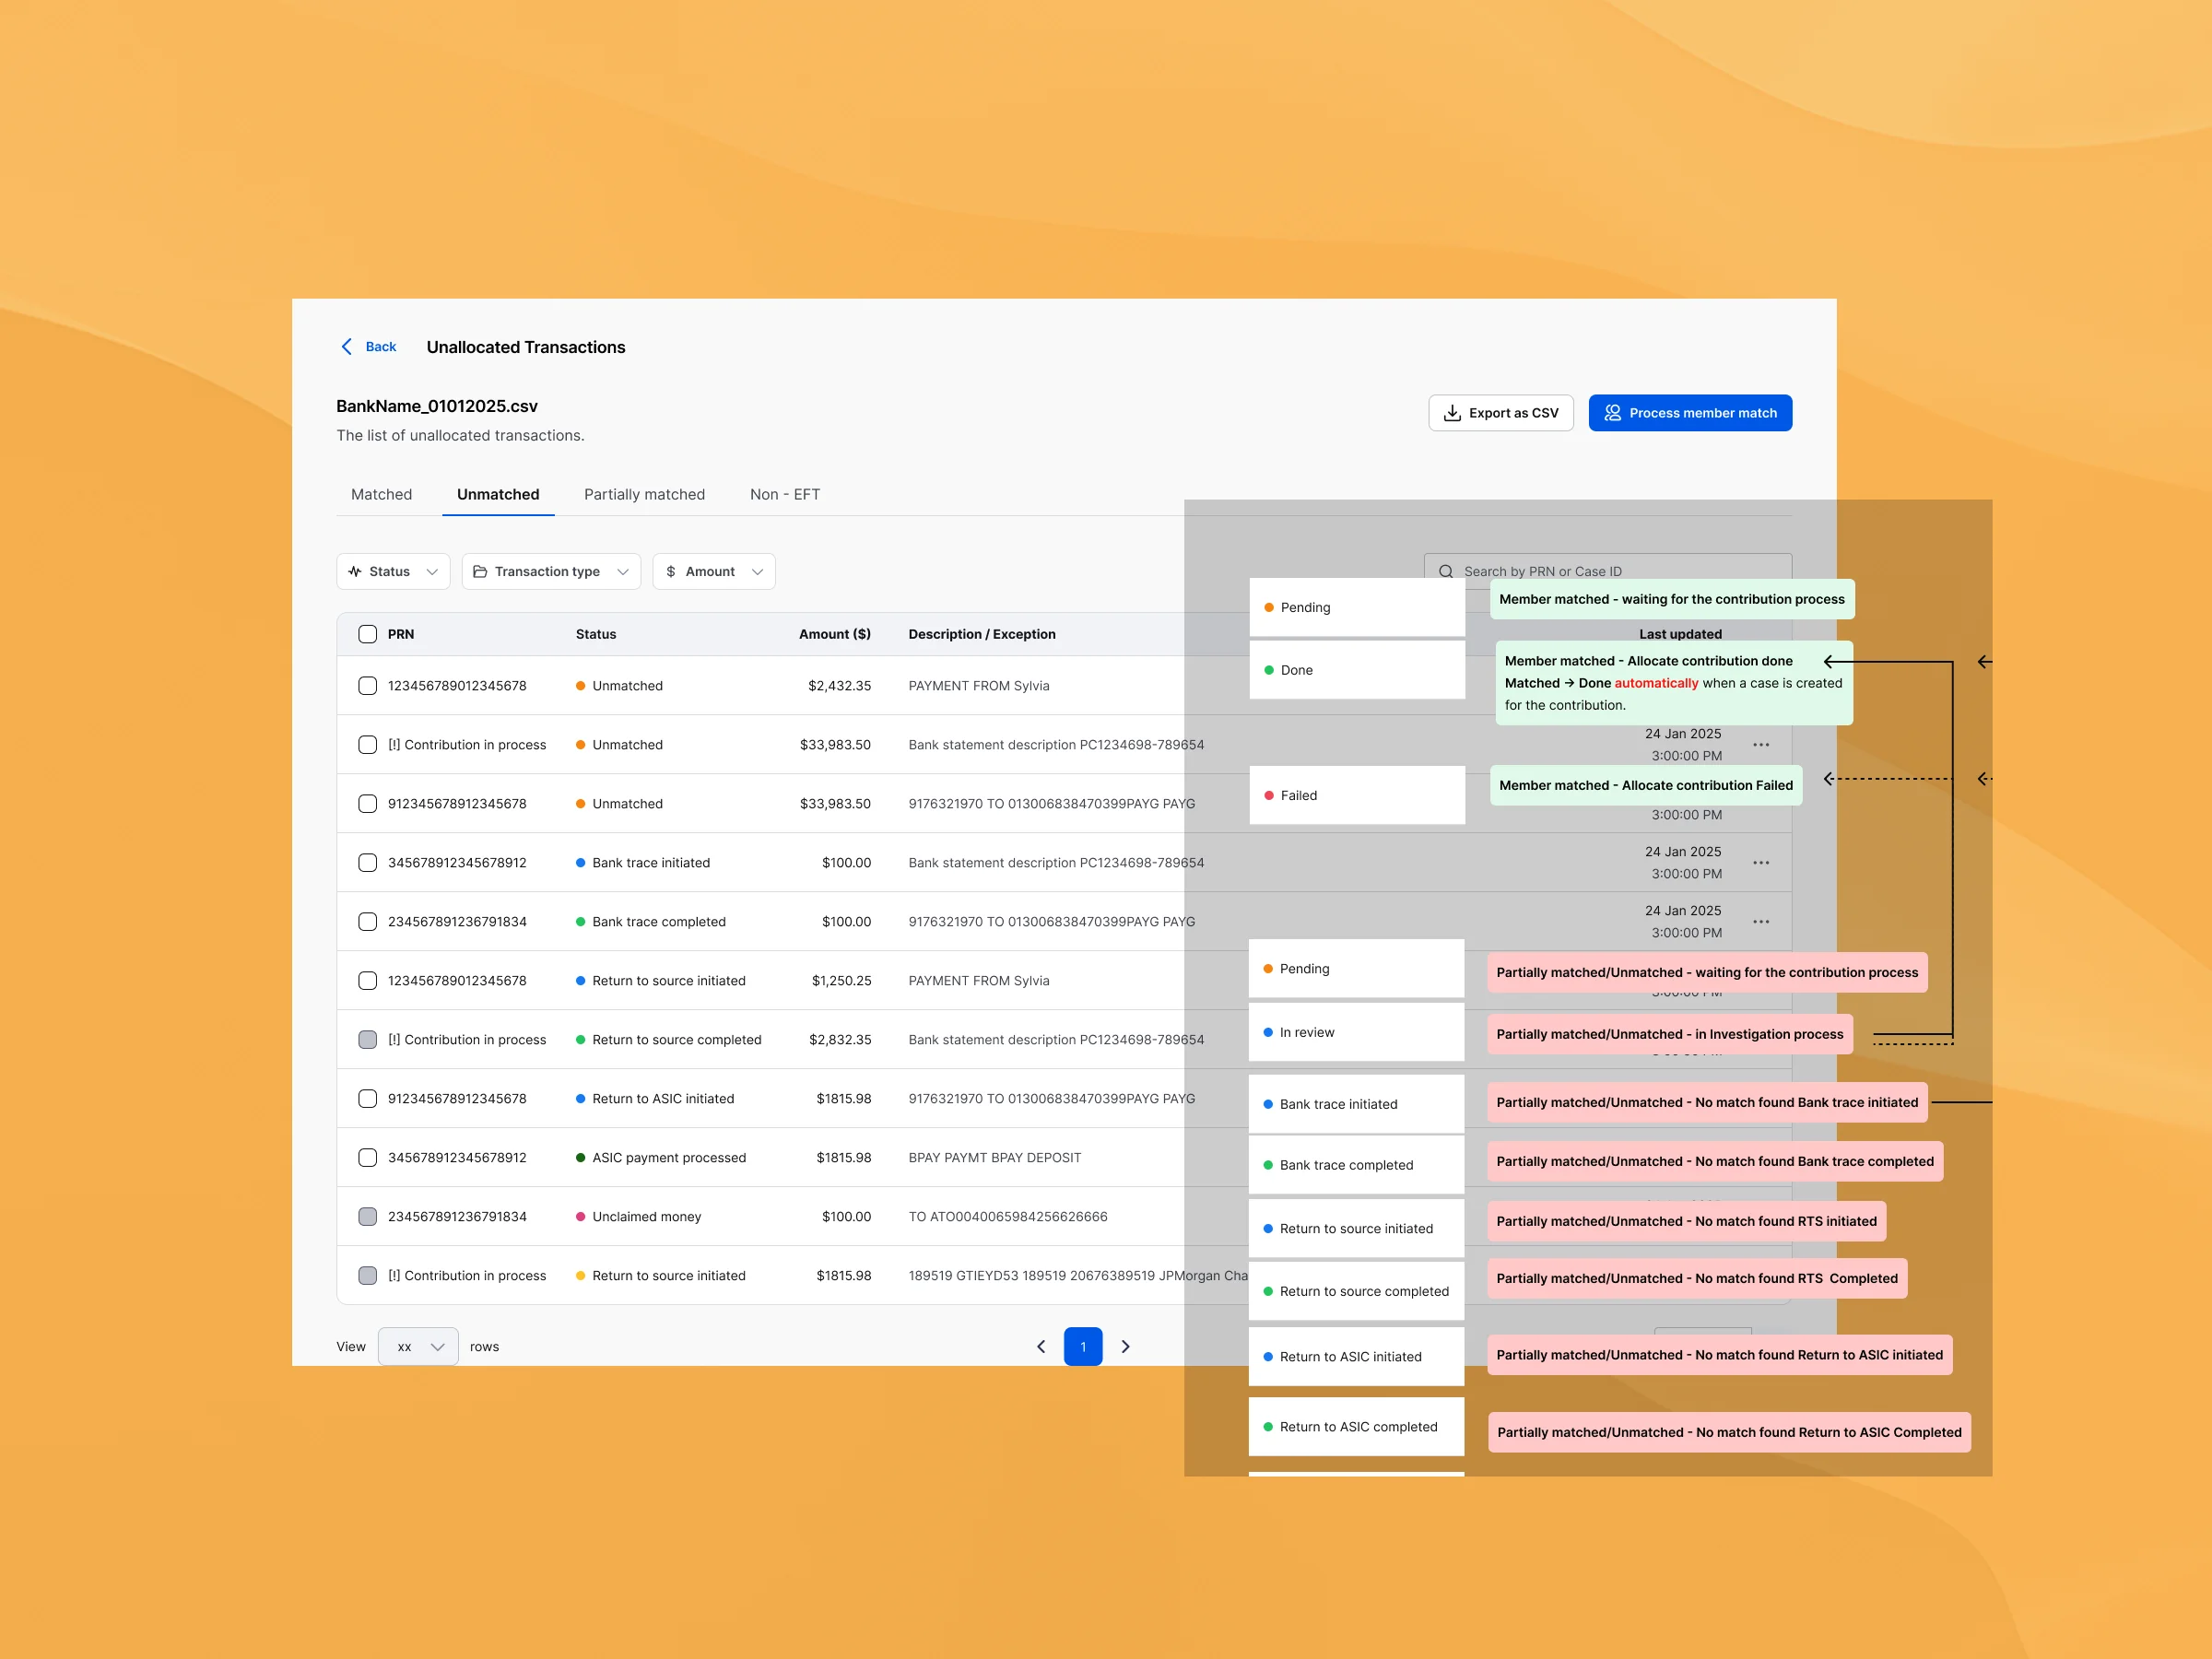This screenshot has width=2212, height=1659.
Task: Open the Transaction type filter dropdown
Action: point(551,572)
